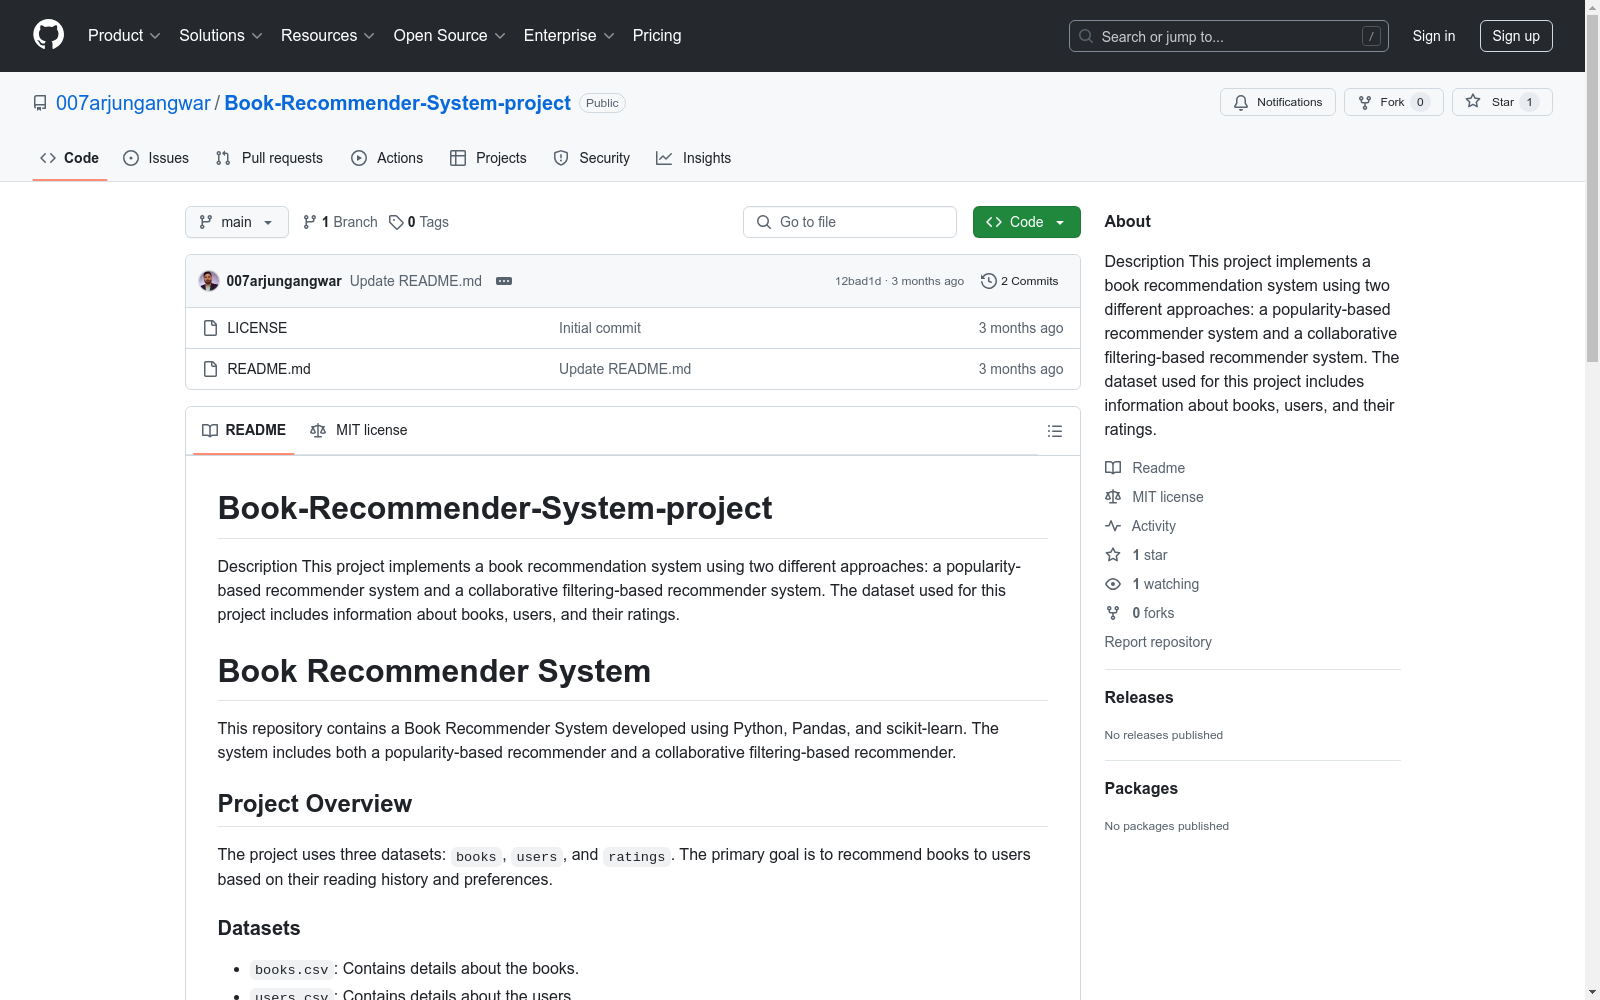Open the README outline list icon
Viewport: 1600px width, 1000px height.
click(x=1054, y=431)
